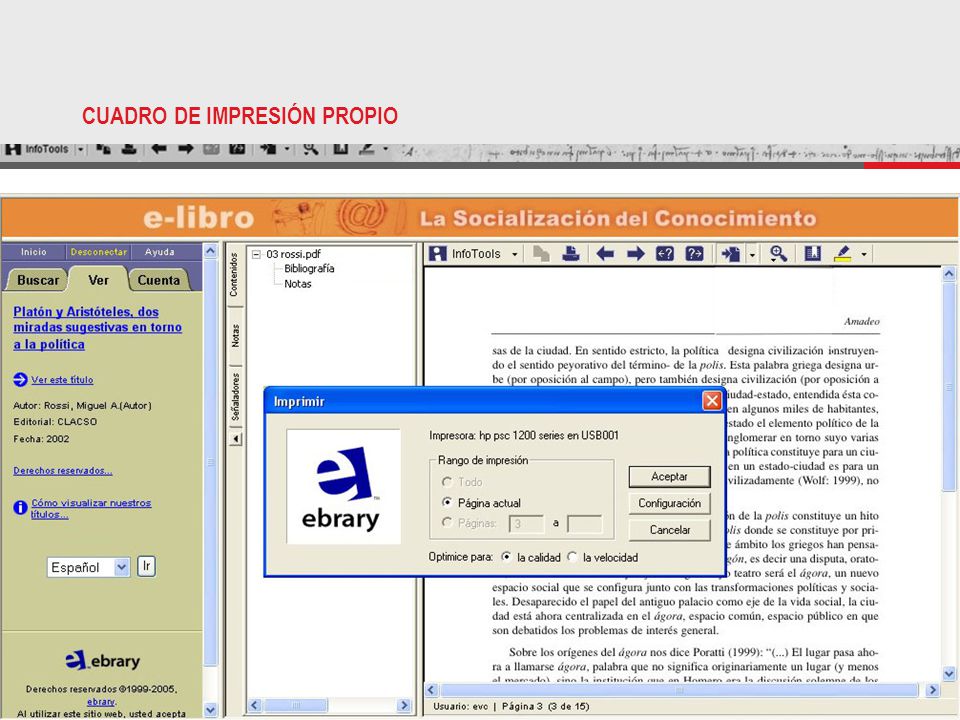Open the Platón y Aristóteles title link

coord(97,328)
